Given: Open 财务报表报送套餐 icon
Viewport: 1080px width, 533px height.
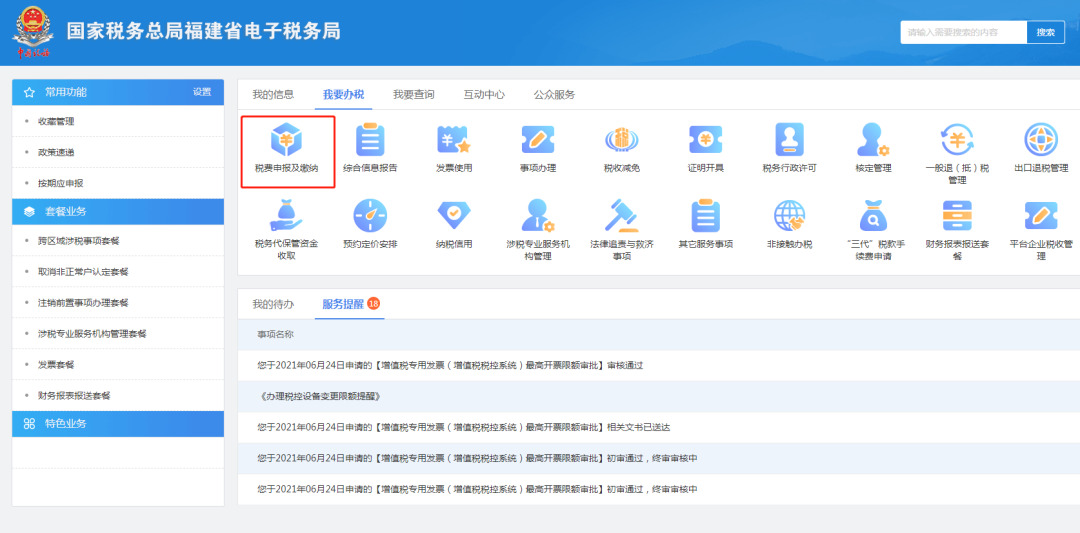Looking at the screenshot, I should 957,216.
